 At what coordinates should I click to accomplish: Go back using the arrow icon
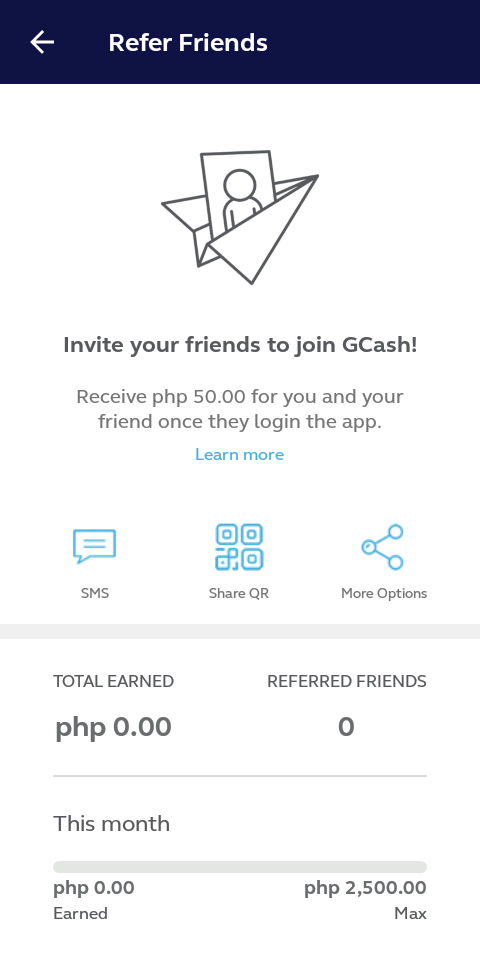[x=42, y=43]
